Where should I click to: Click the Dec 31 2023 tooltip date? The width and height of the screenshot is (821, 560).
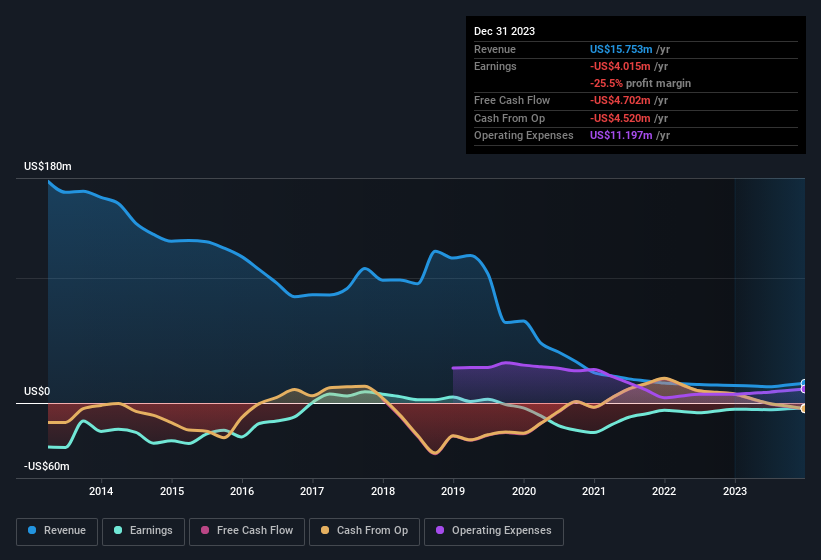(504, 31)
